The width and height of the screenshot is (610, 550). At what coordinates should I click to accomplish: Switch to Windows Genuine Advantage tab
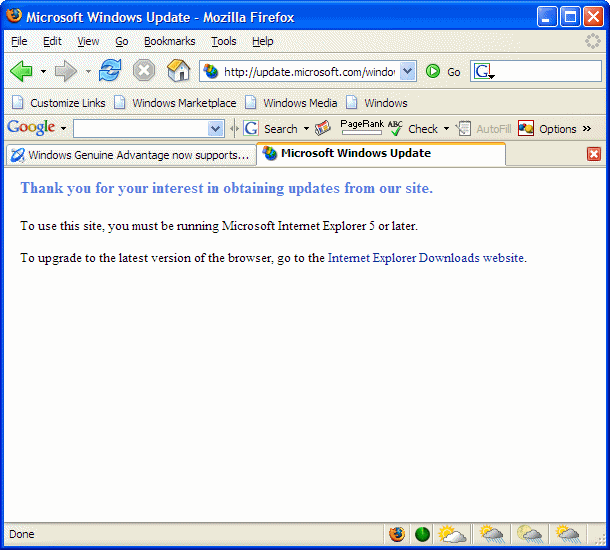131,155
